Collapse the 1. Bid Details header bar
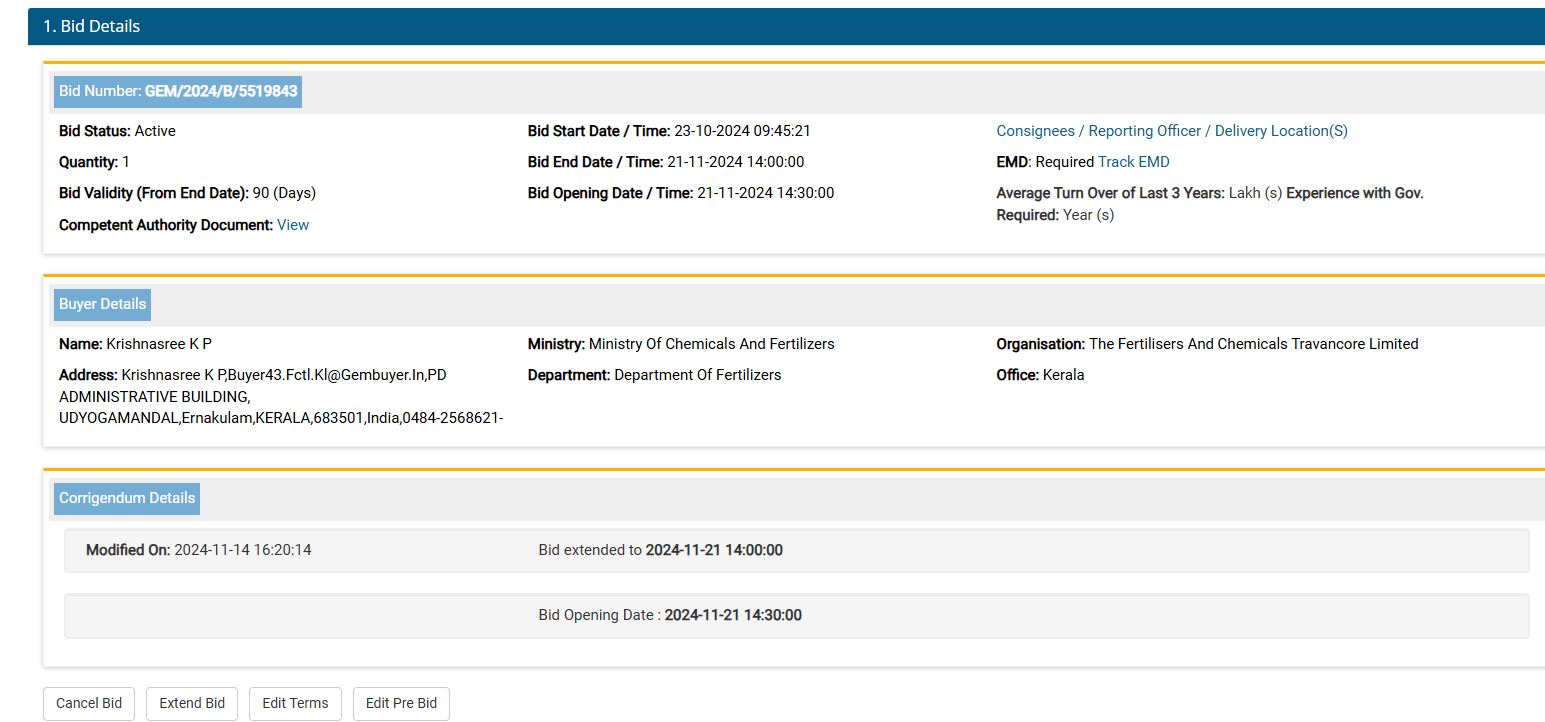1545x722 pixels. pyautogui.click(x=786, y=27)
